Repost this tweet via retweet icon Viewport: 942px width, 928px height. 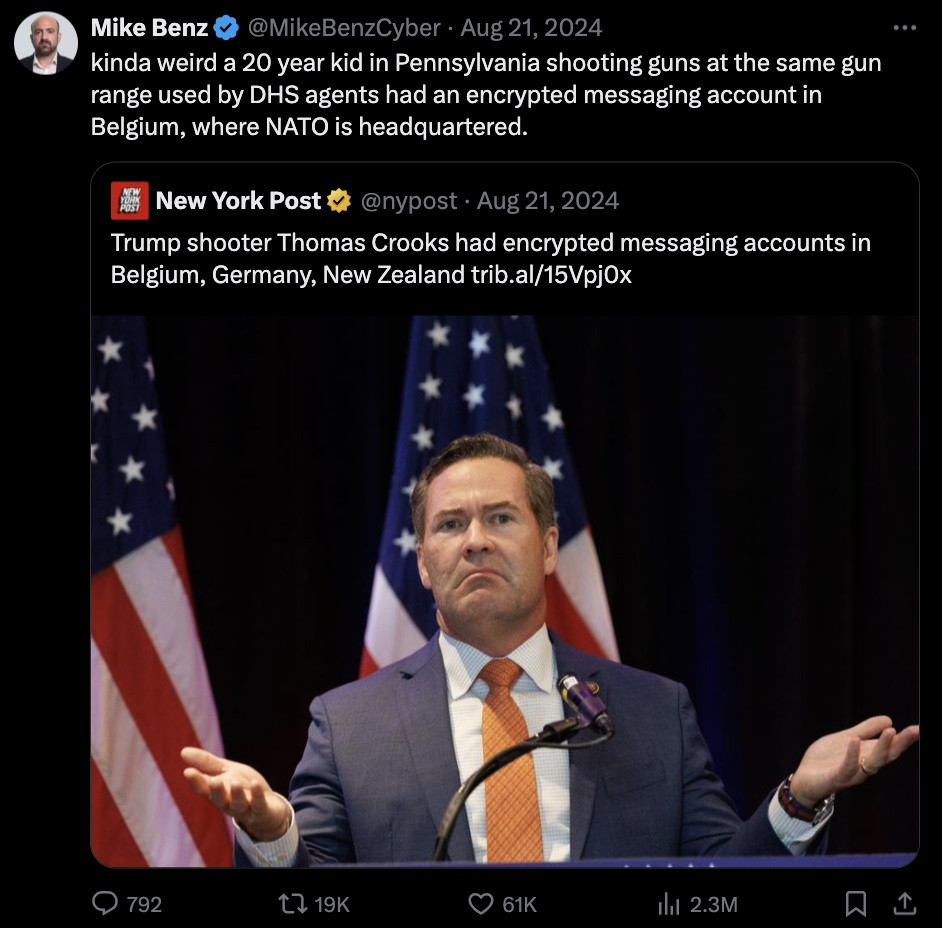point(294,904)
